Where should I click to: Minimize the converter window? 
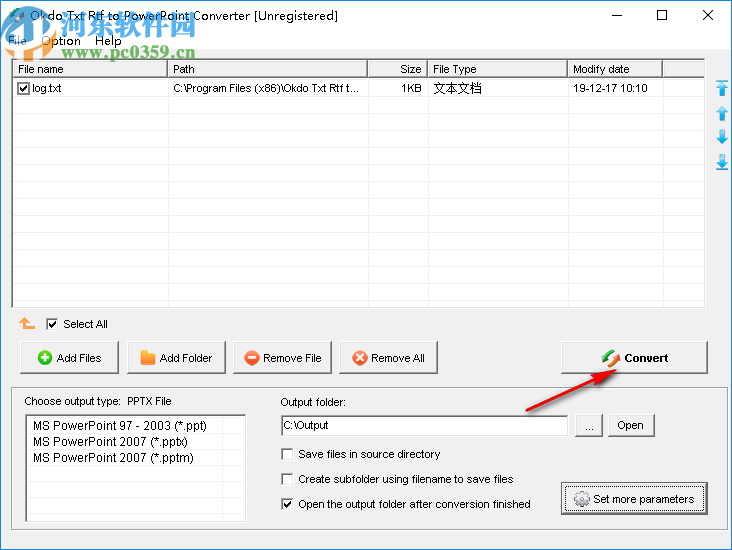coord(617,15)
